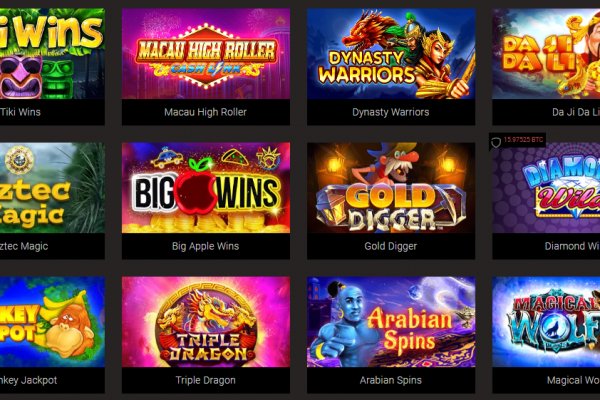Open the Magical Wolf game thumbnail
600x400 pixels.
tap(546, 322)
